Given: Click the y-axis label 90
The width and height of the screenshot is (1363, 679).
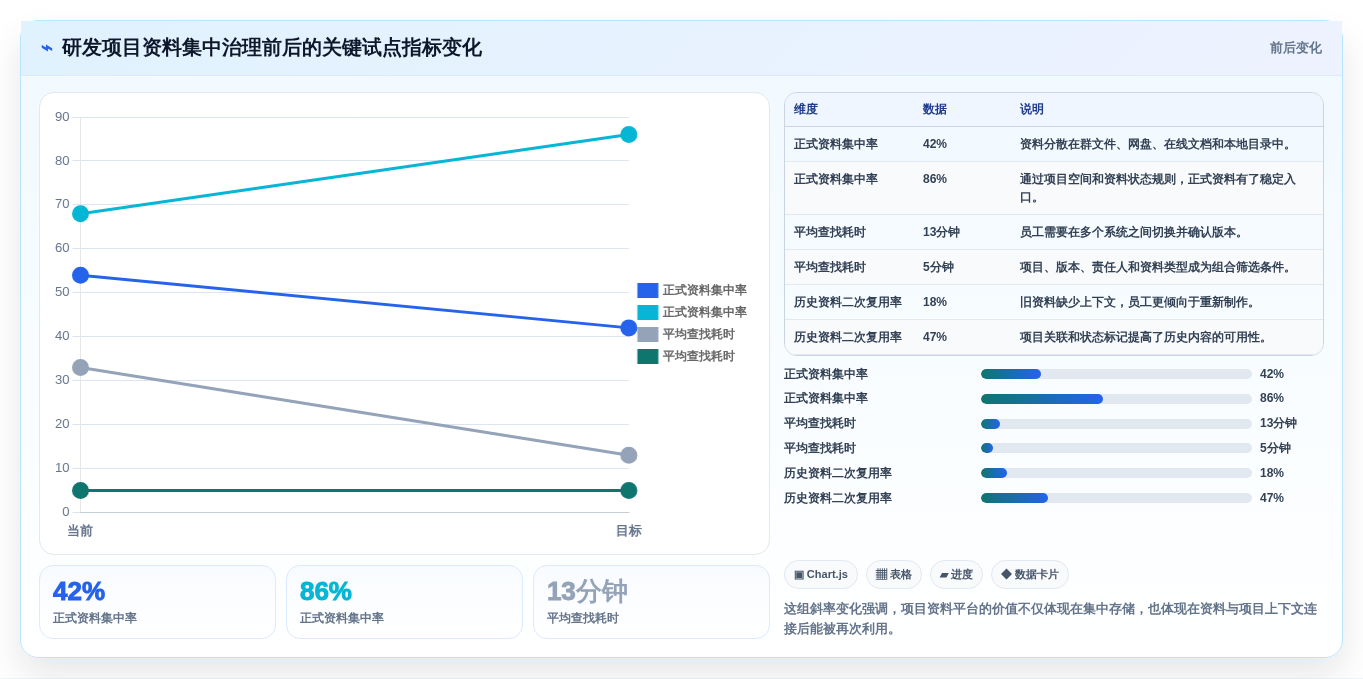Looking at the screenshot, I should pos(62,117).
